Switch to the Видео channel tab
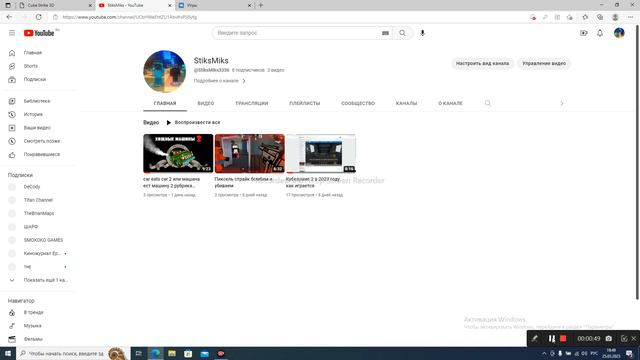 (x=206, y=103)
